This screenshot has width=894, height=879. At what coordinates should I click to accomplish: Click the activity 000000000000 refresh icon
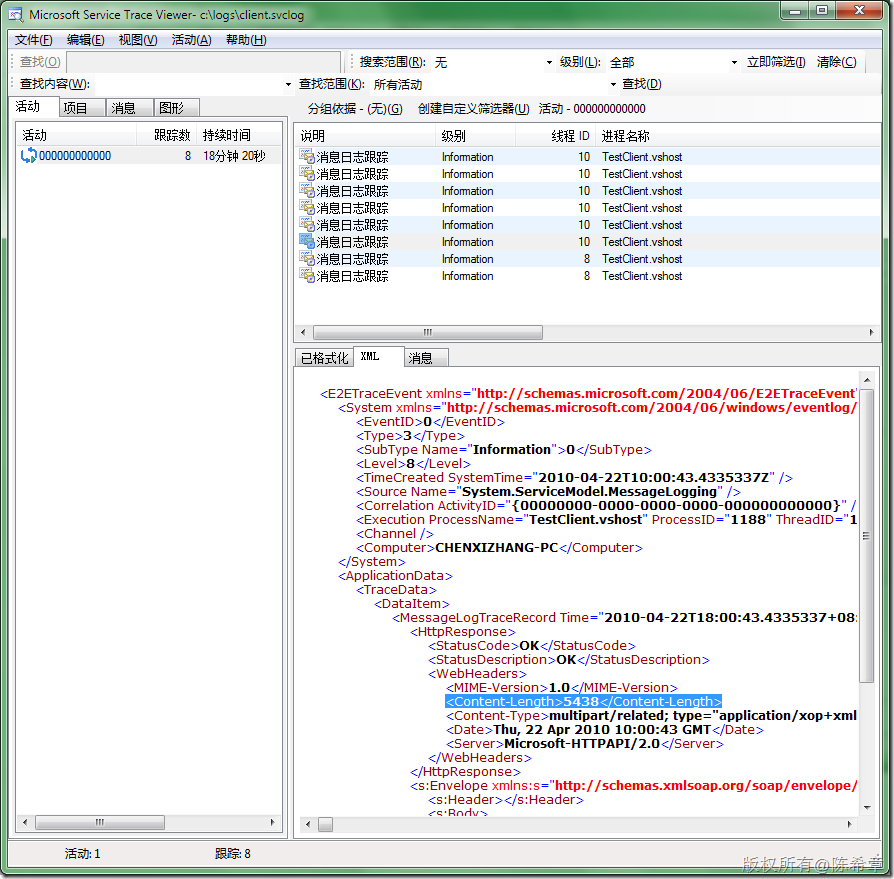29,156
